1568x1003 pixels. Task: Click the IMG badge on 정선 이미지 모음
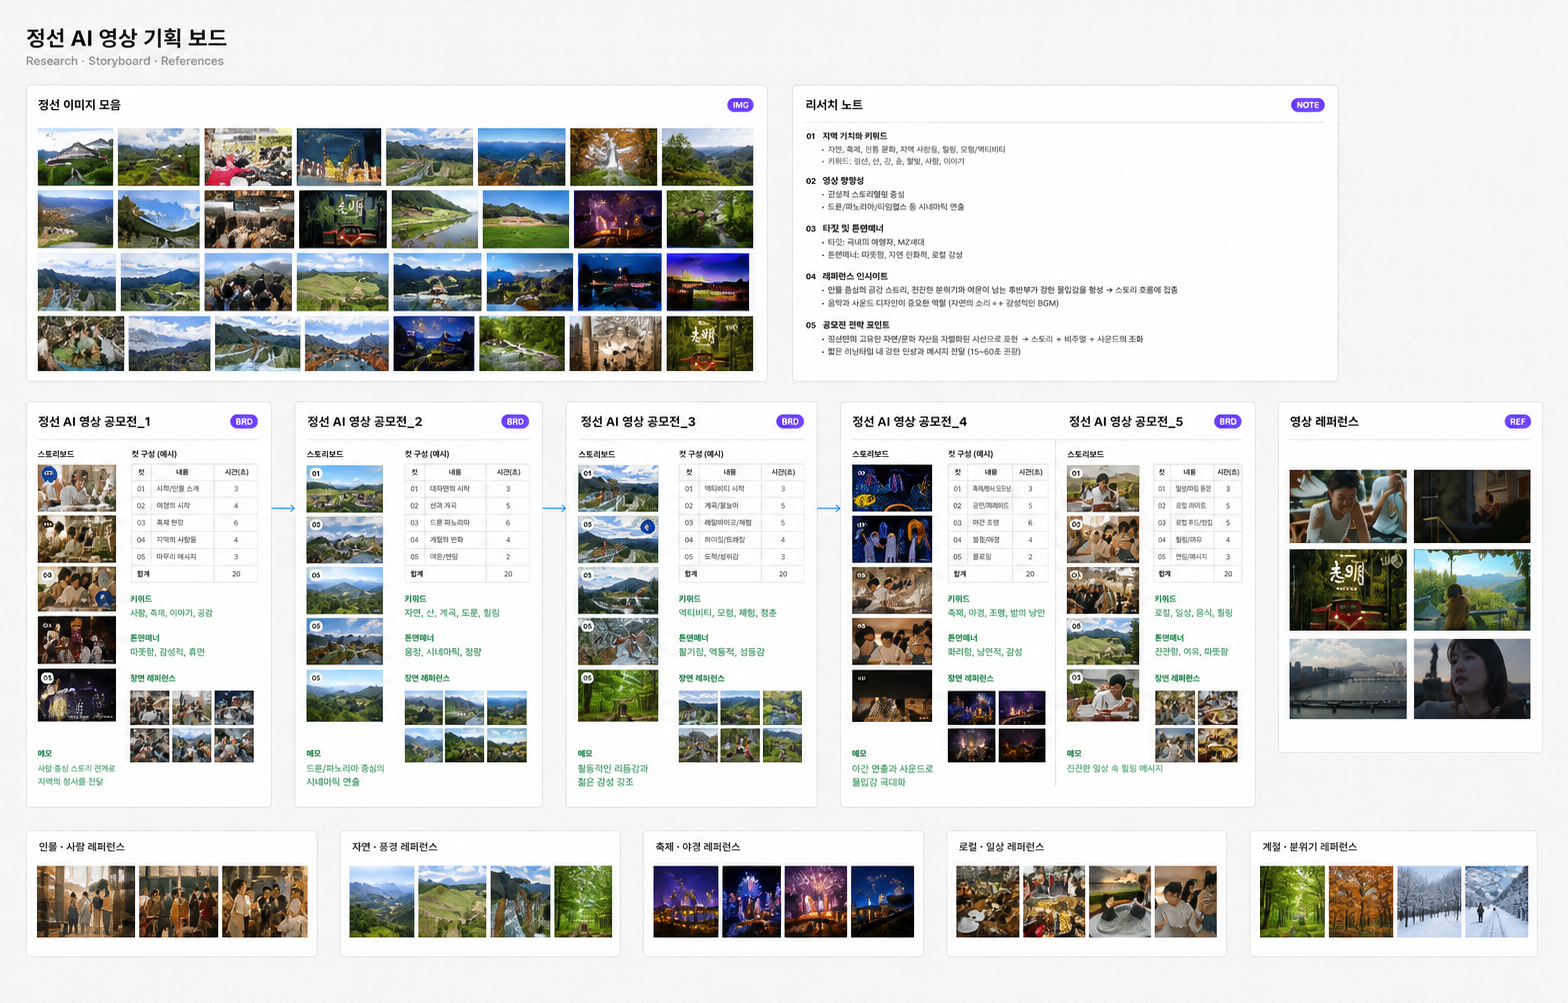[740, 105]
